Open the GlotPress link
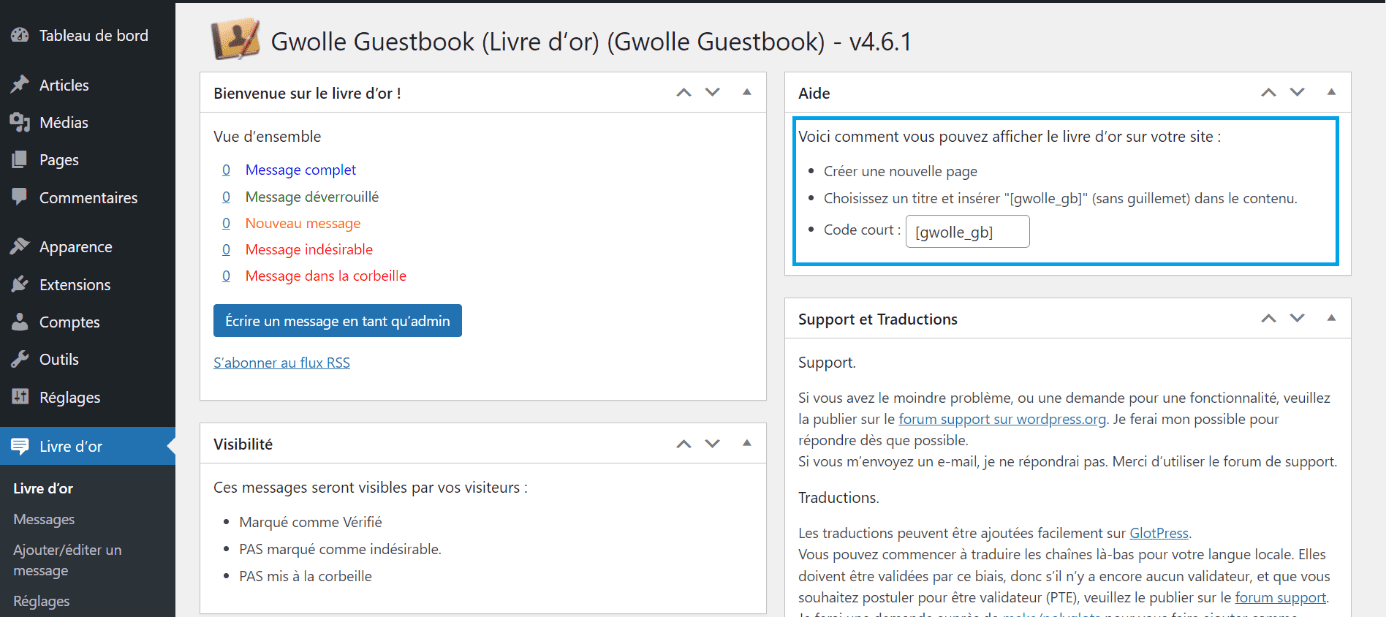Image resolution: width=1386 pixels, height=617 pixels. 1160,533
